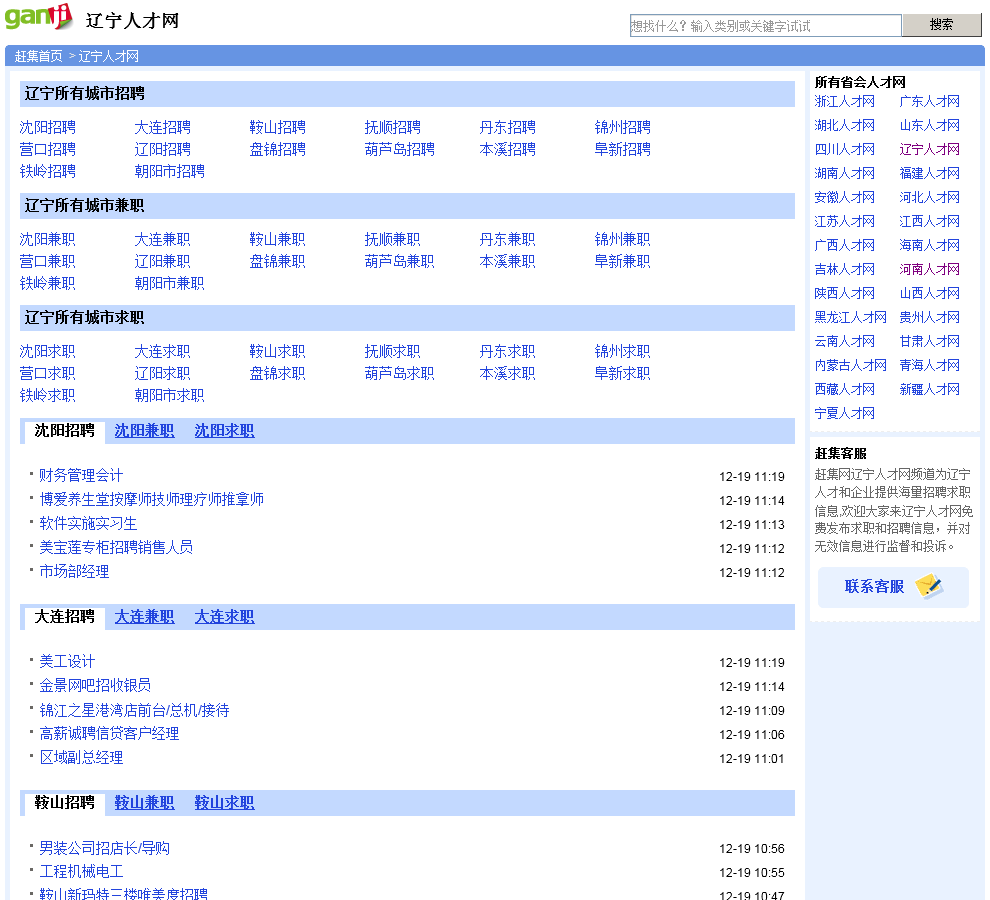Open 浙江人才网 in the province list
Viewport: 990px width, 900px height.
coord(844,102)
